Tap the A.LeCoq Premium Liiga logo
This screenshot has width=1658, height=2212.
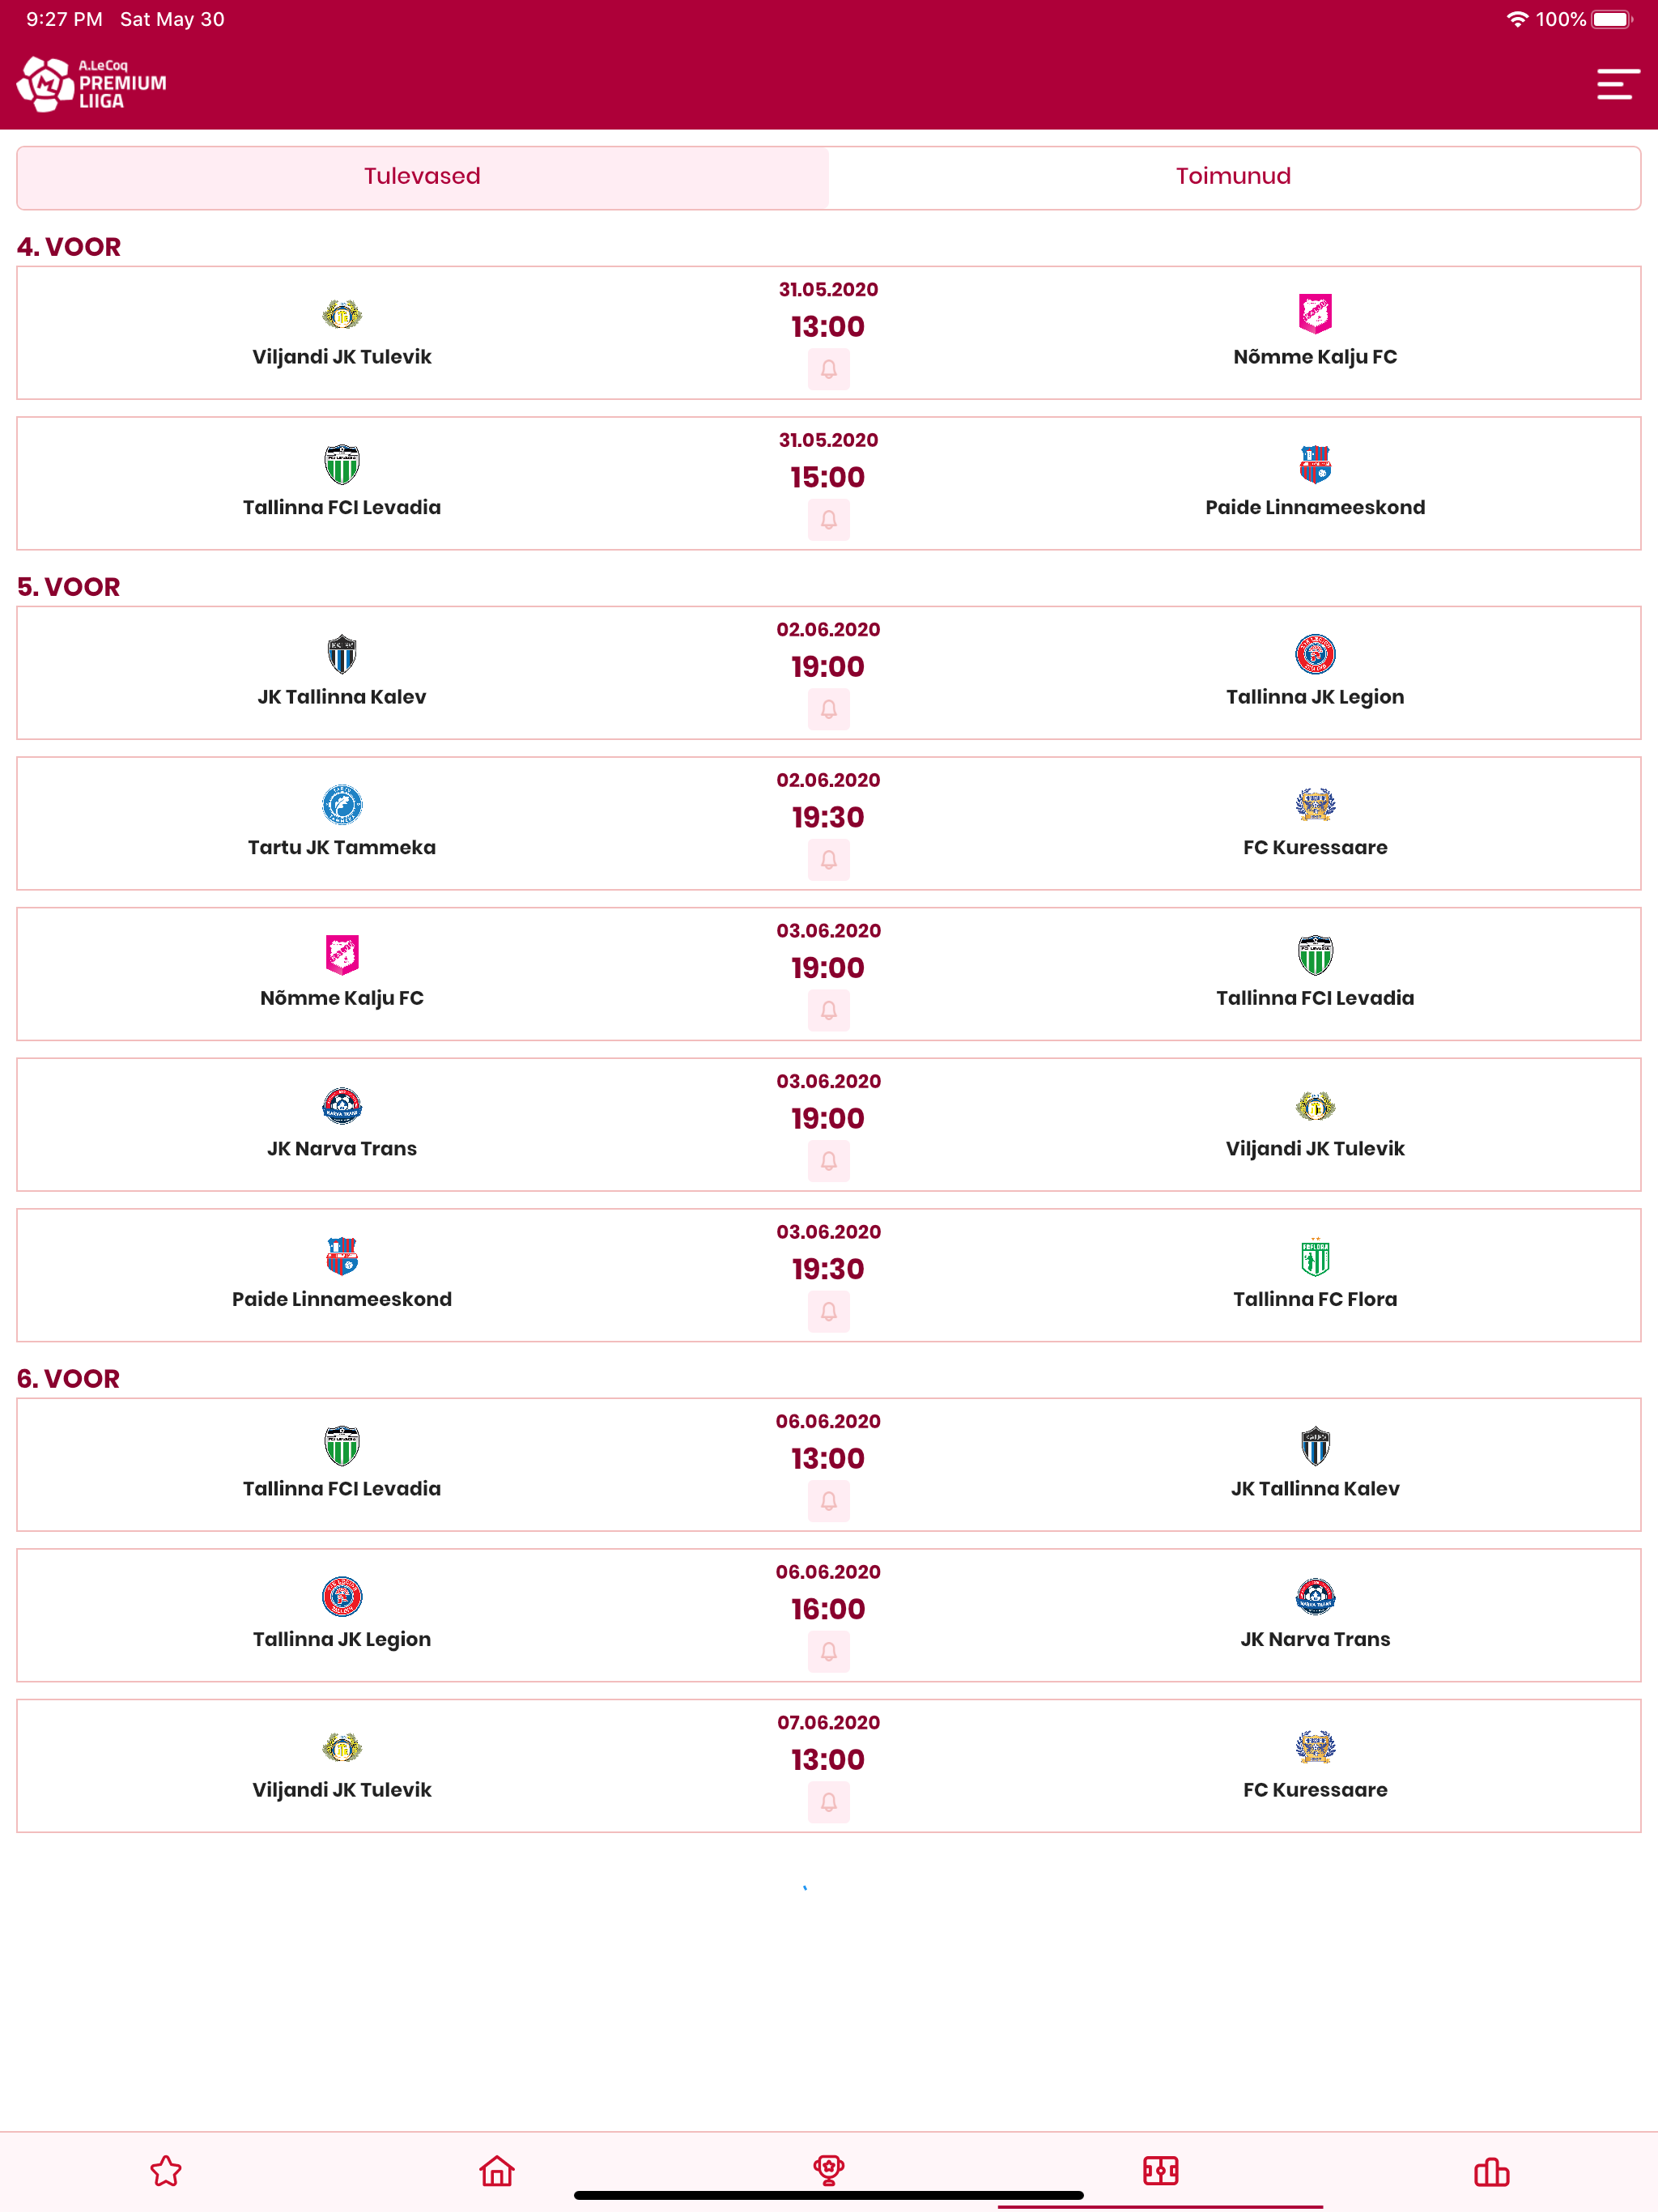tap(92, 84)
